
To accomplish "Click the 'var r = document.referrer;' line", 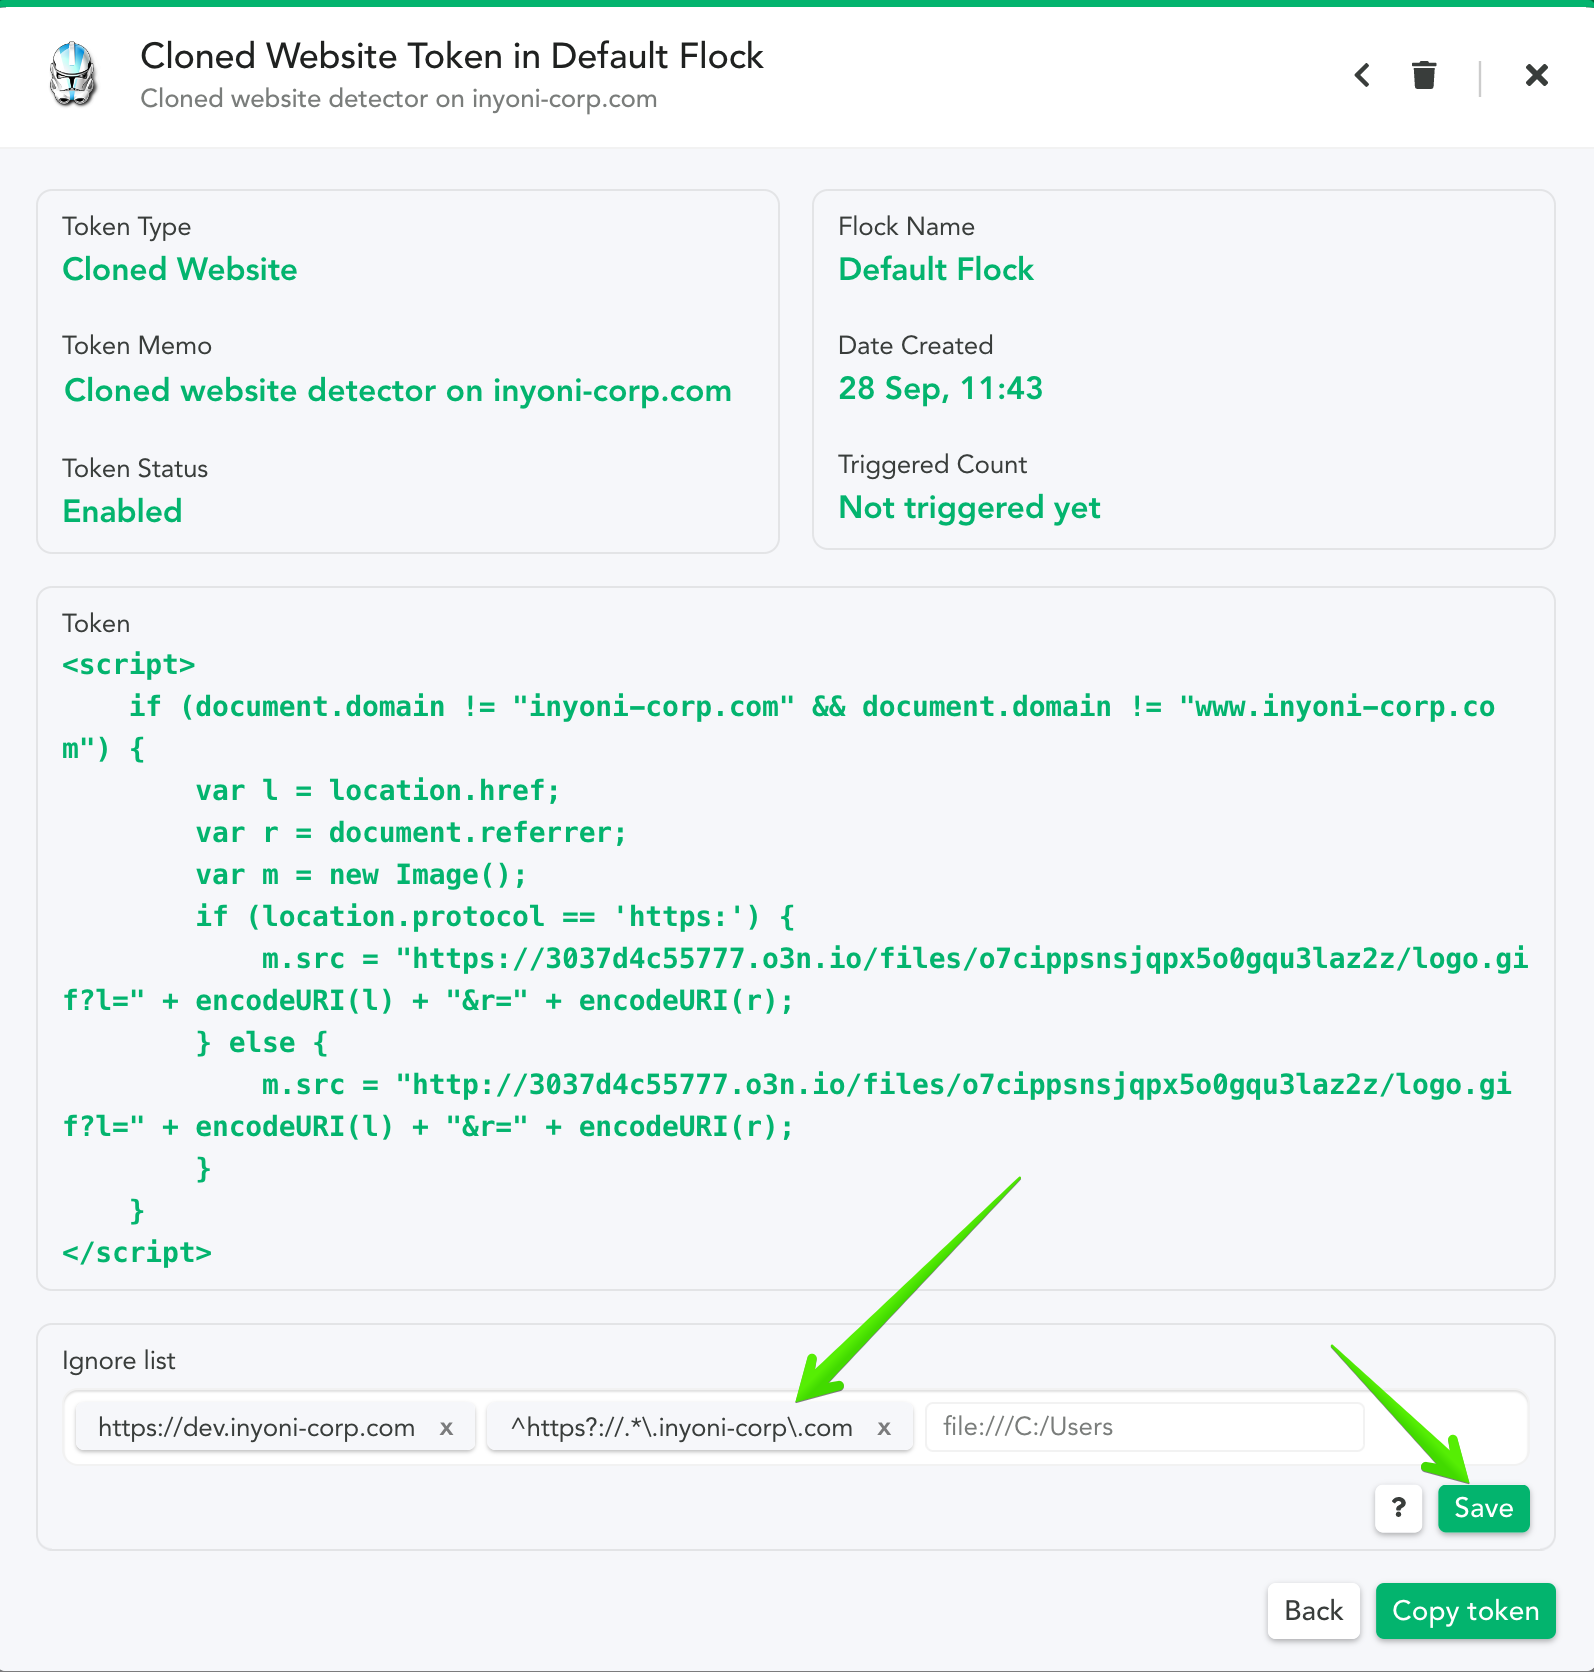I will coord(411,832).
